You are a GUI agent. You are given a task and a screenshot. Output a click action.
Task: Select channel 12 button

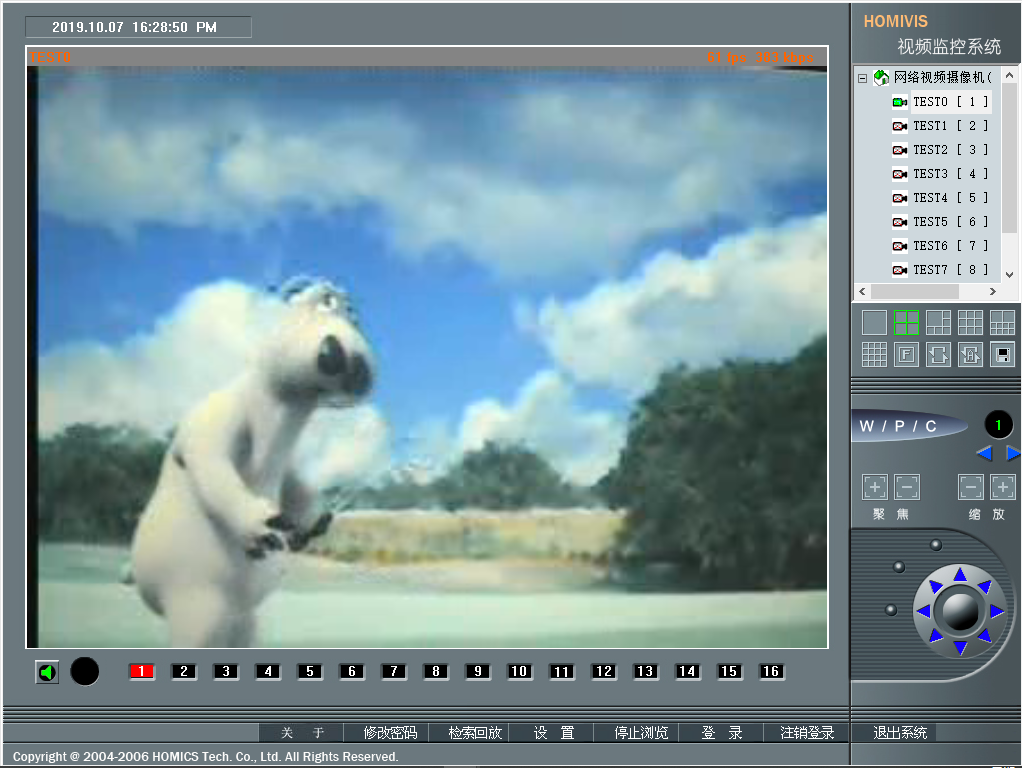pos(604,672)
